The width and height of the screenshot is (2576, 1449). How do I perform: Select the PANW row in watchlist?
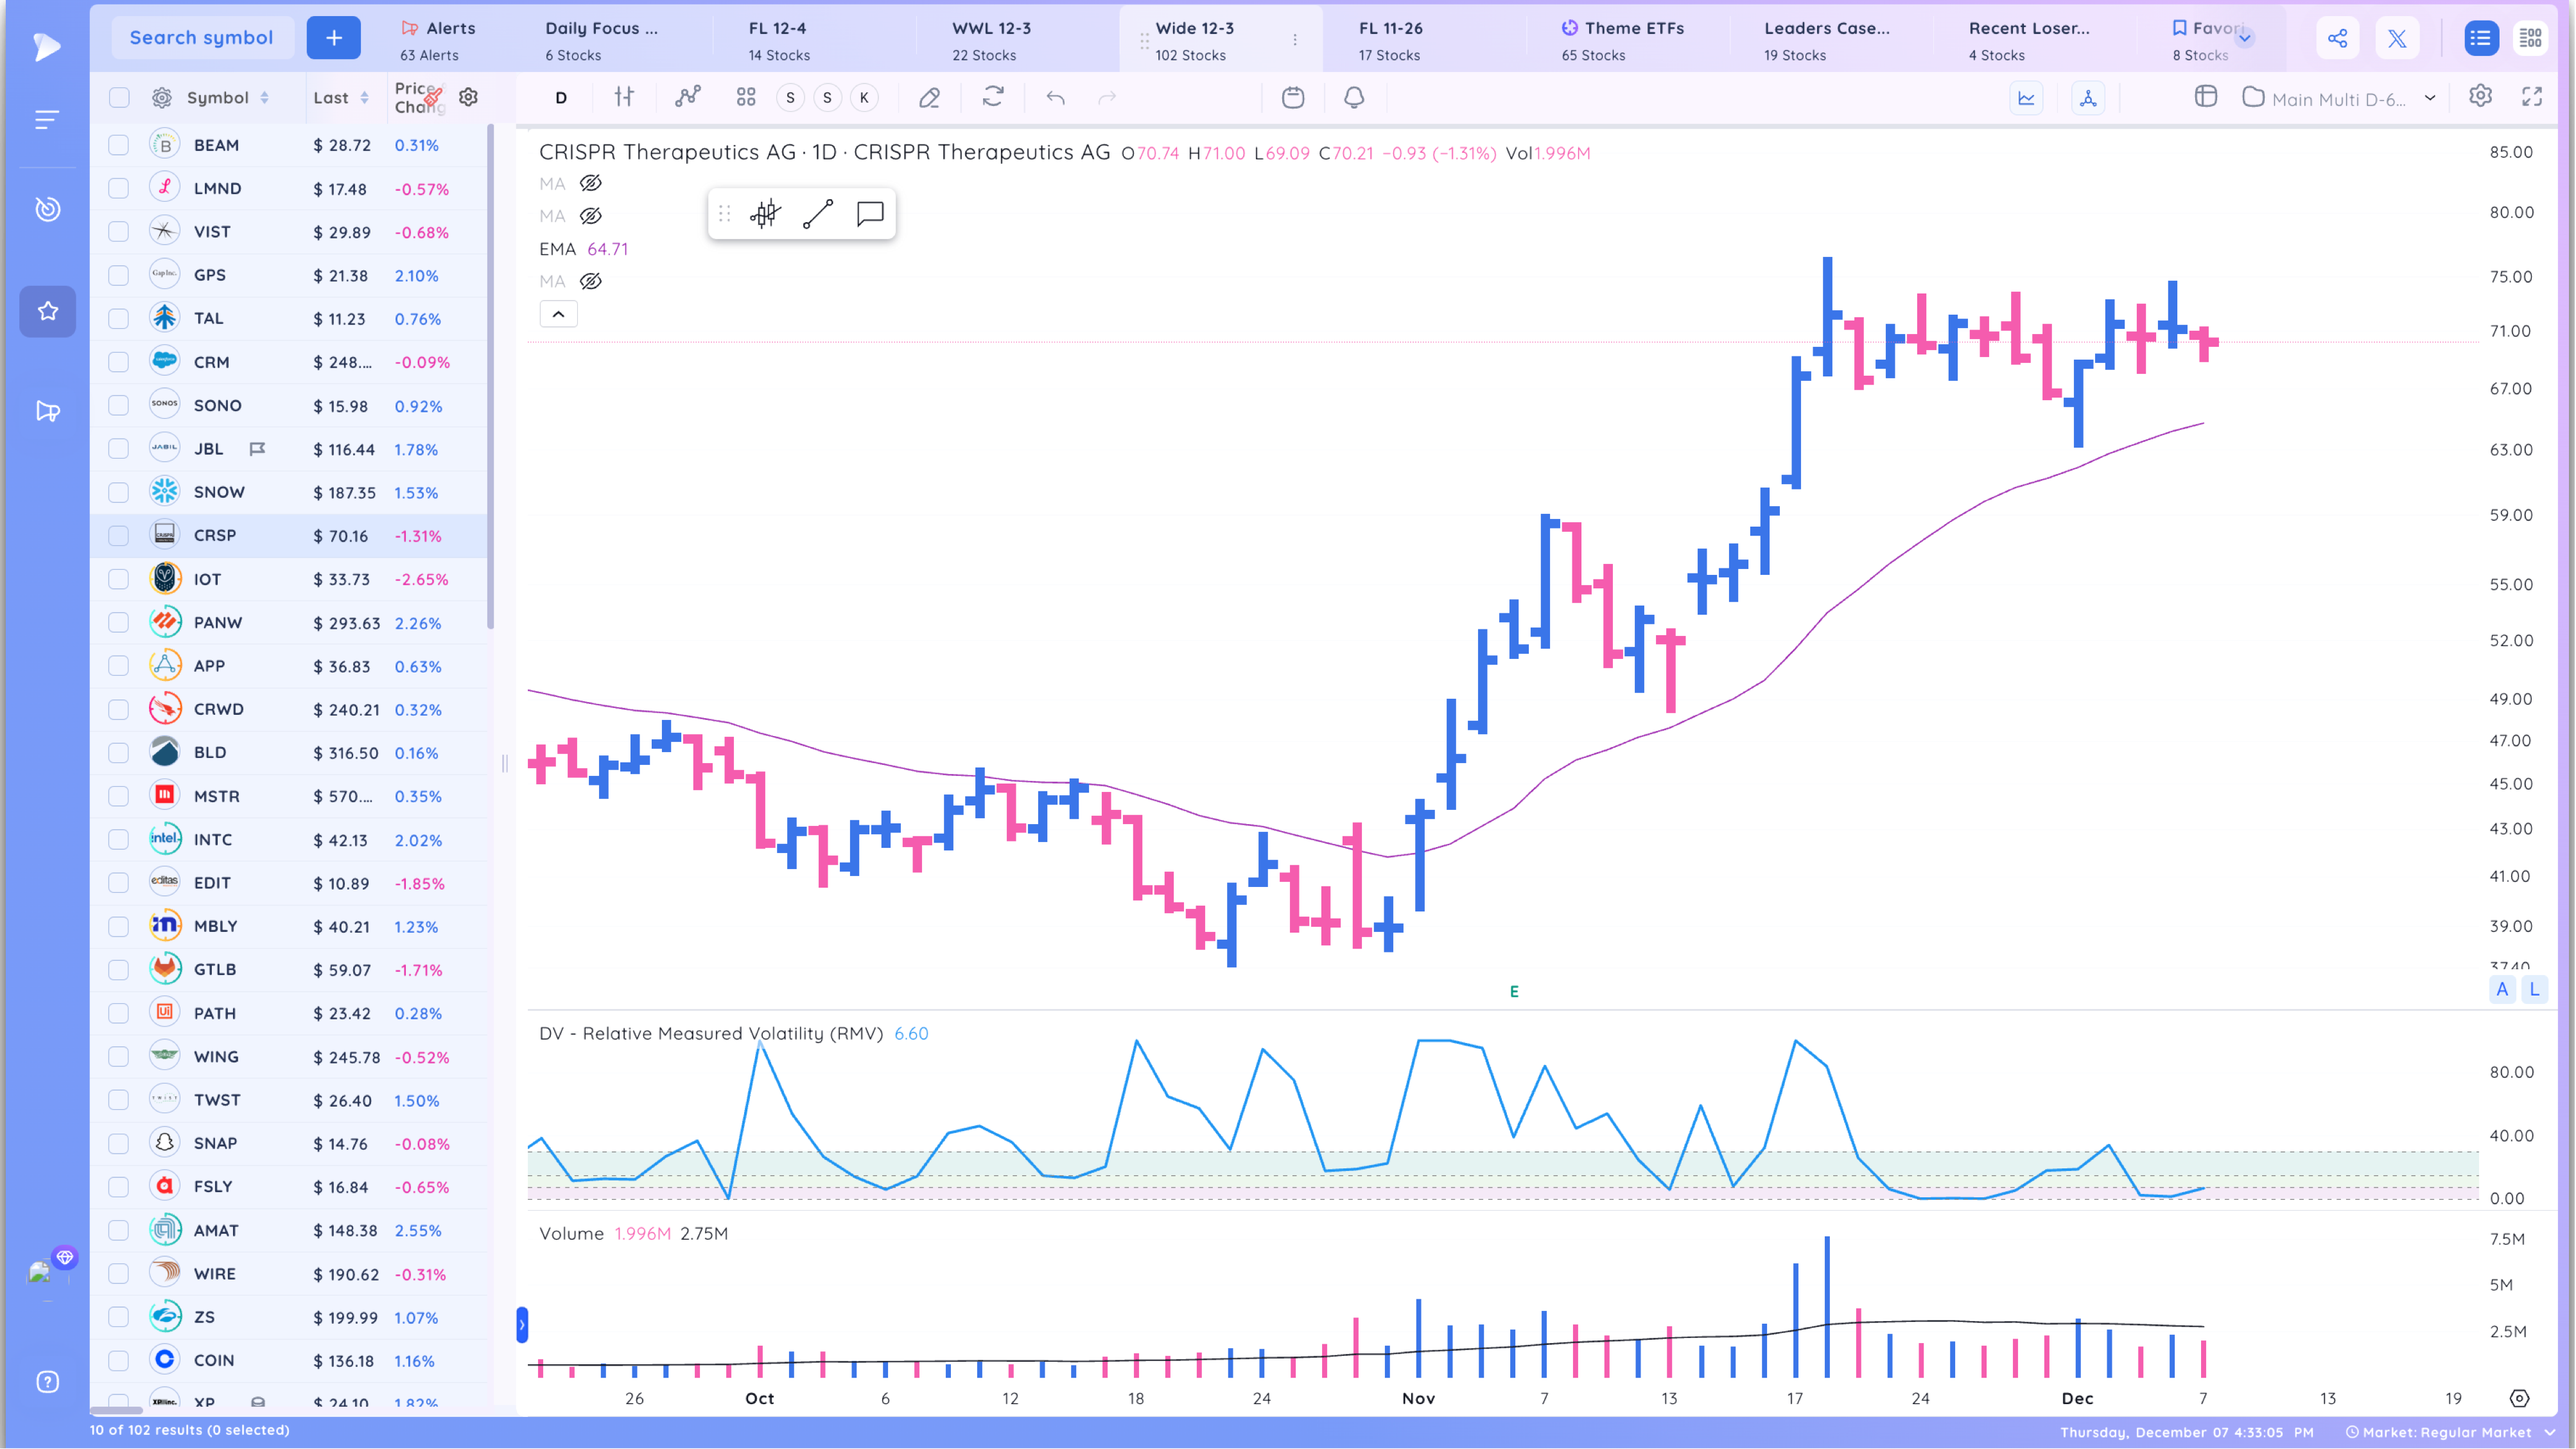(x=290, y=622)
